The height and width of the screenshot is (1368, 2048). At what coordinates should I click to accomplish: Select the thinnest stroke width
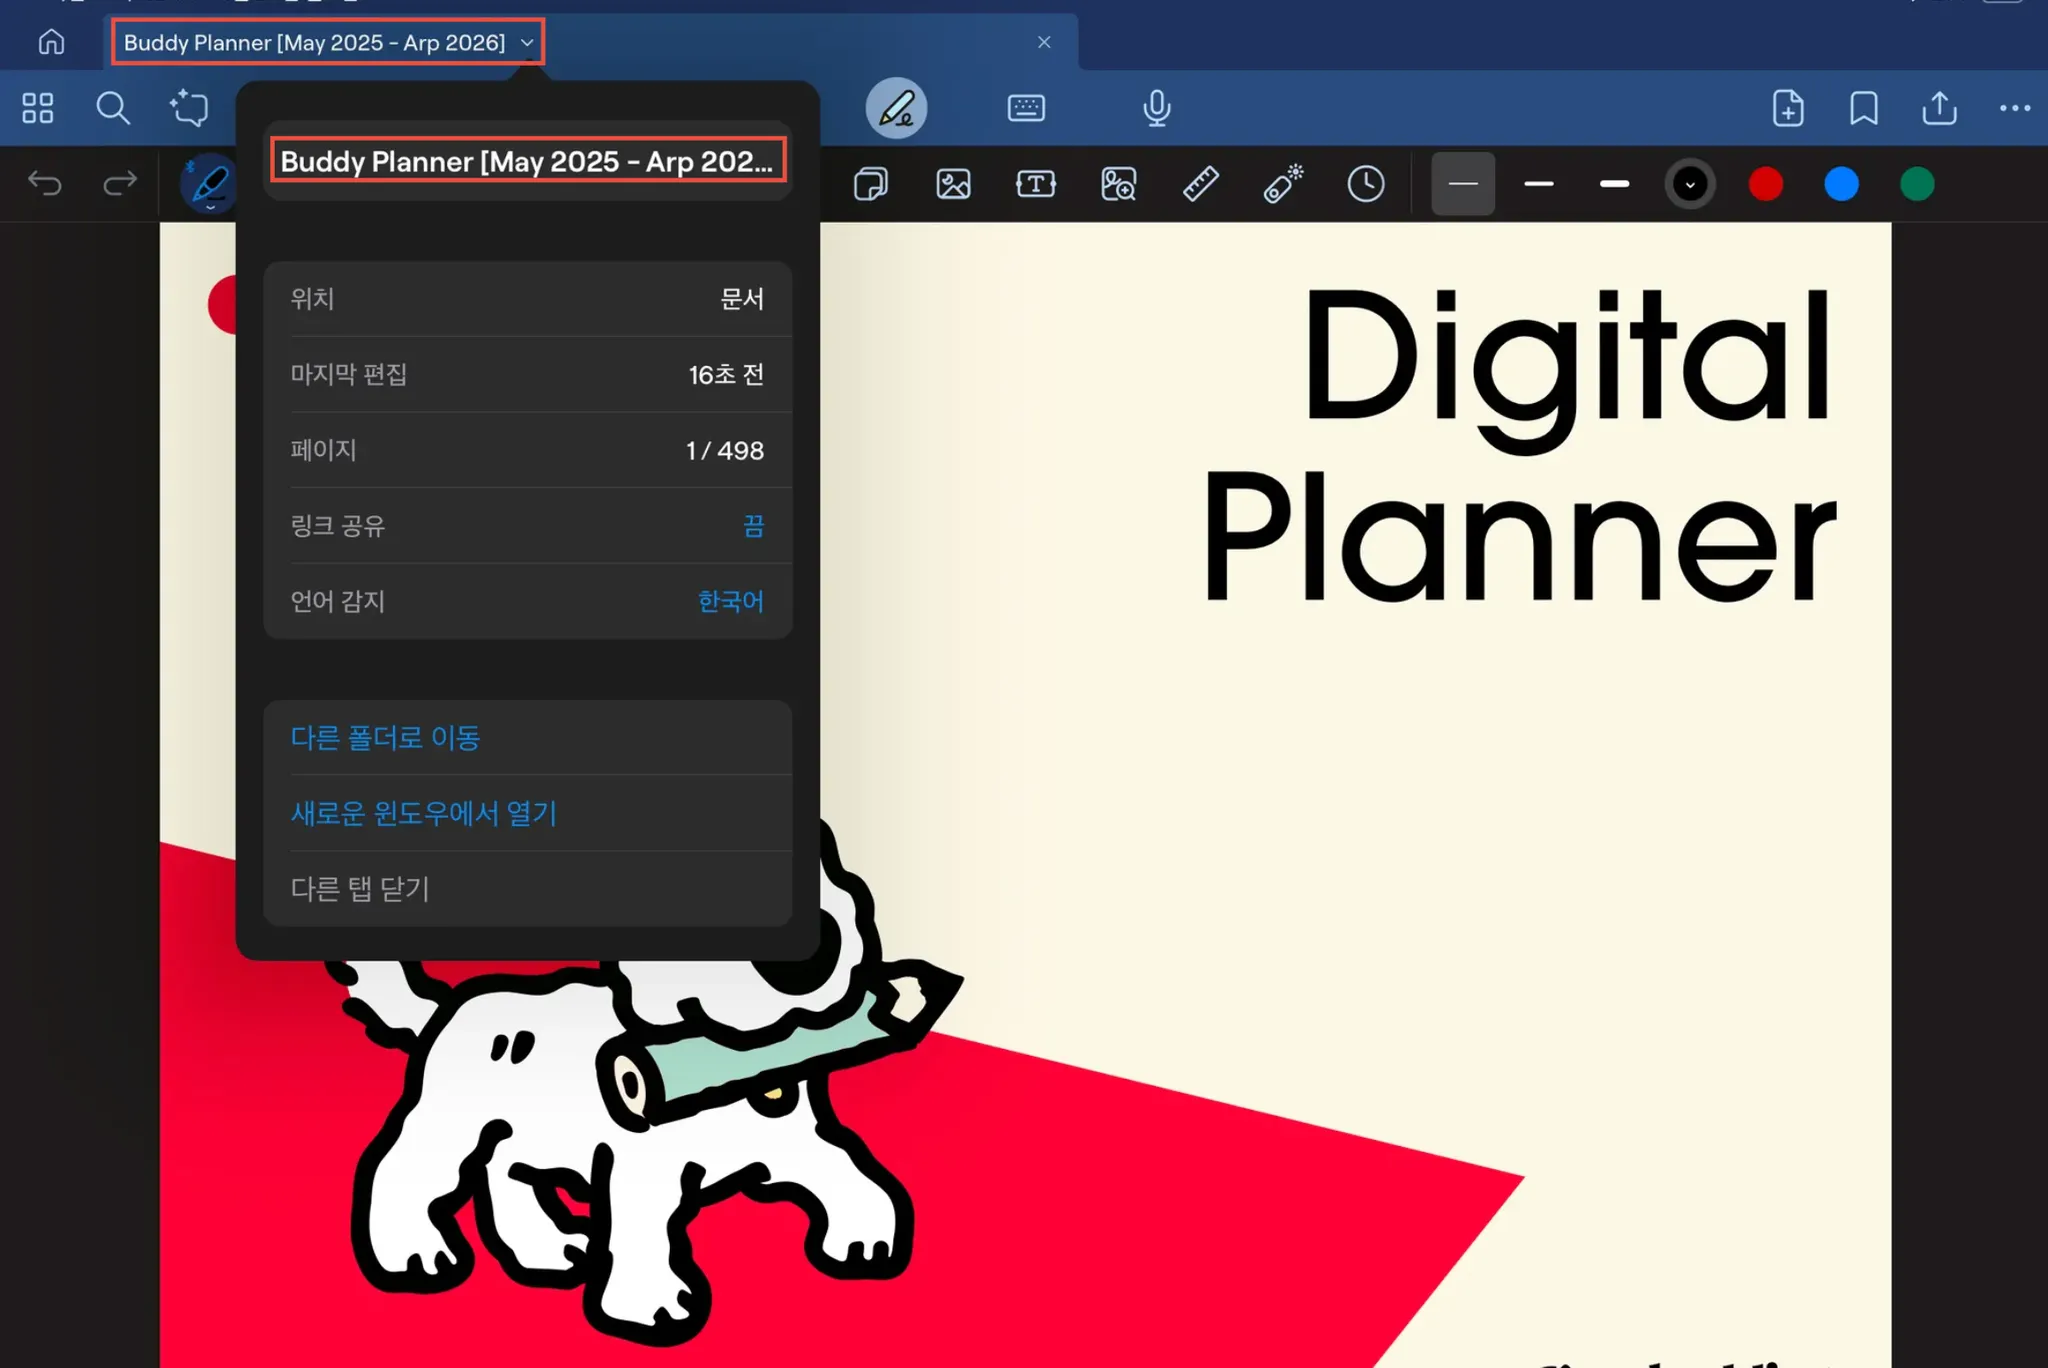(x=1463, y=184)
